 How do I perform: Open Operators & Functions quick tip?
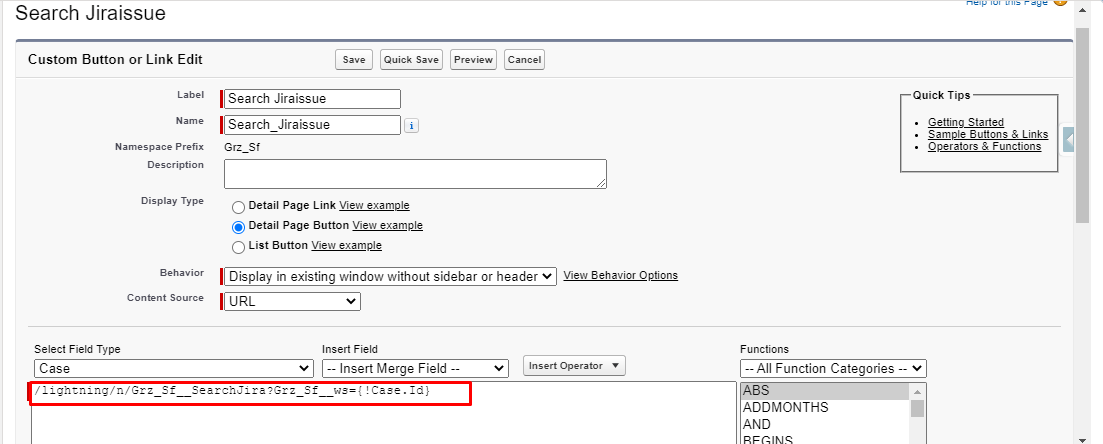(x=984, y=146)
